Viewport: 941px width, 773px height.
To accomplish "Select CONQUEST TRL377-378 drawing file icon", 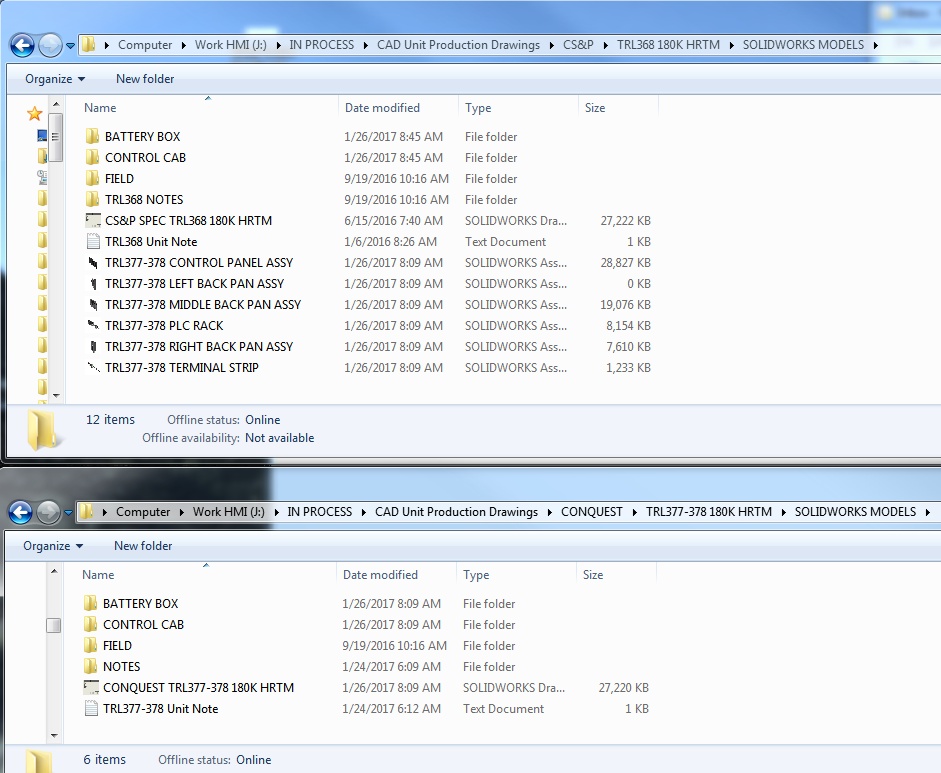I will (91, 687).
